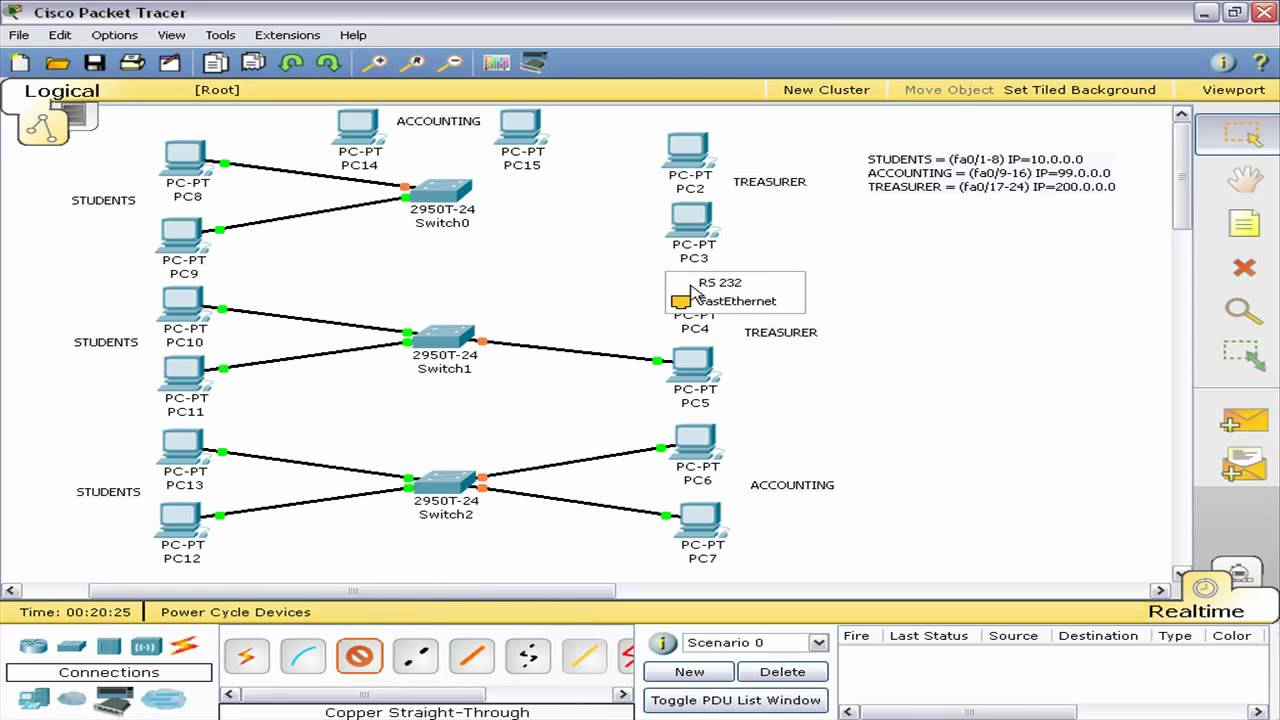The image size is (1280, 720).
Task: Select FastEthernet in the PC4 popup
Action: click(x=736, y=301)
